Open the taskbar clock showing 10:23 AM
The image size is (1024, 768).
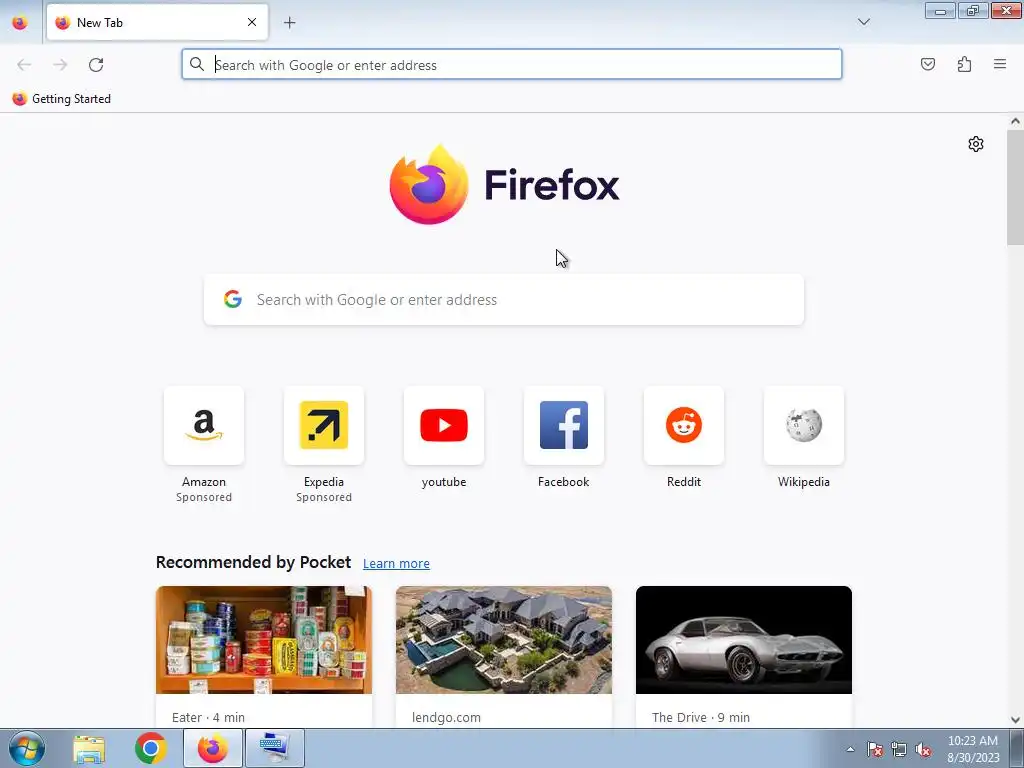point(973,749)
